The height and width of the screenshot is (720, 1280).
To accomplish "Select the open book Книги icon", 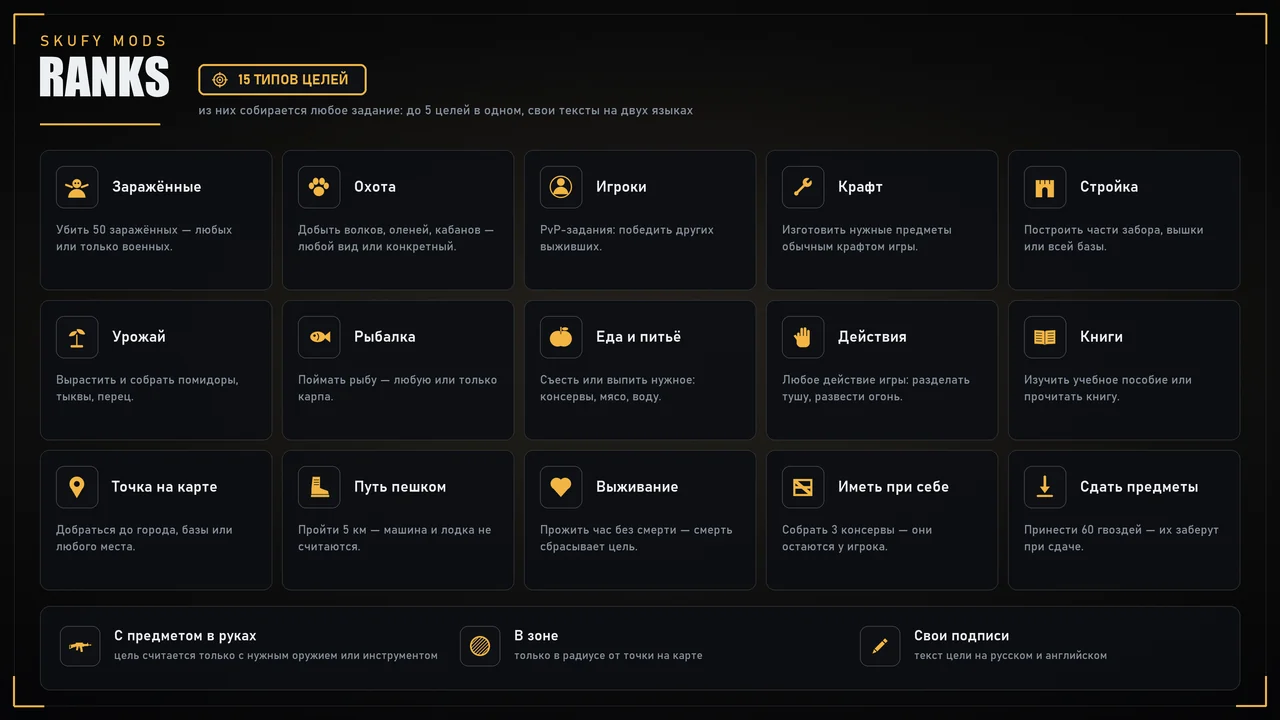I will point(1045,337).
